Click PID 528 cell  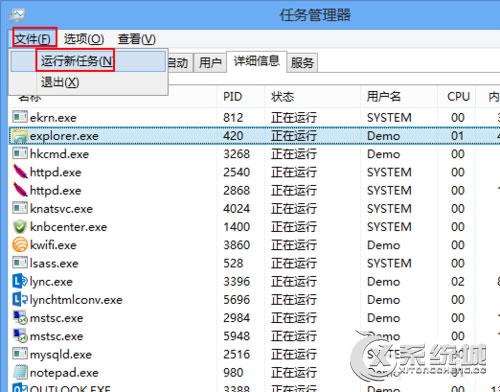pyautogui.click(x=233, y=263)
